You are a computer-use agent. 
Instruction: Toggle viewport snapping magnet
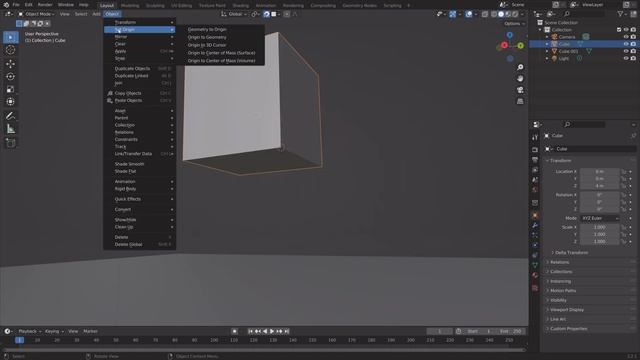266,14
